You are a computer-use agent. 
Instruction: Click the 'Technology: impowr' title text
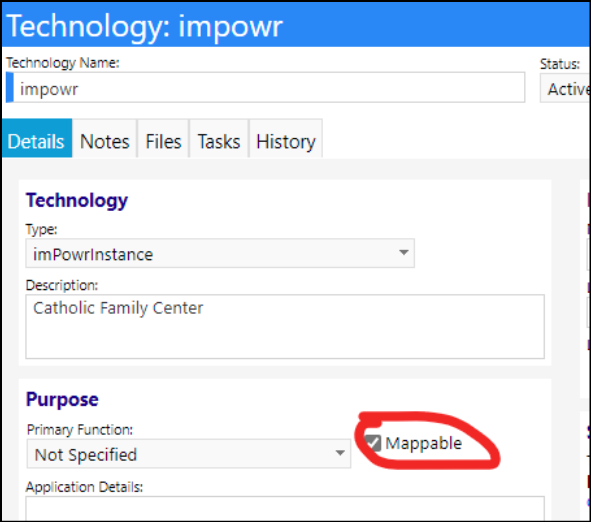tap(145, 27)
